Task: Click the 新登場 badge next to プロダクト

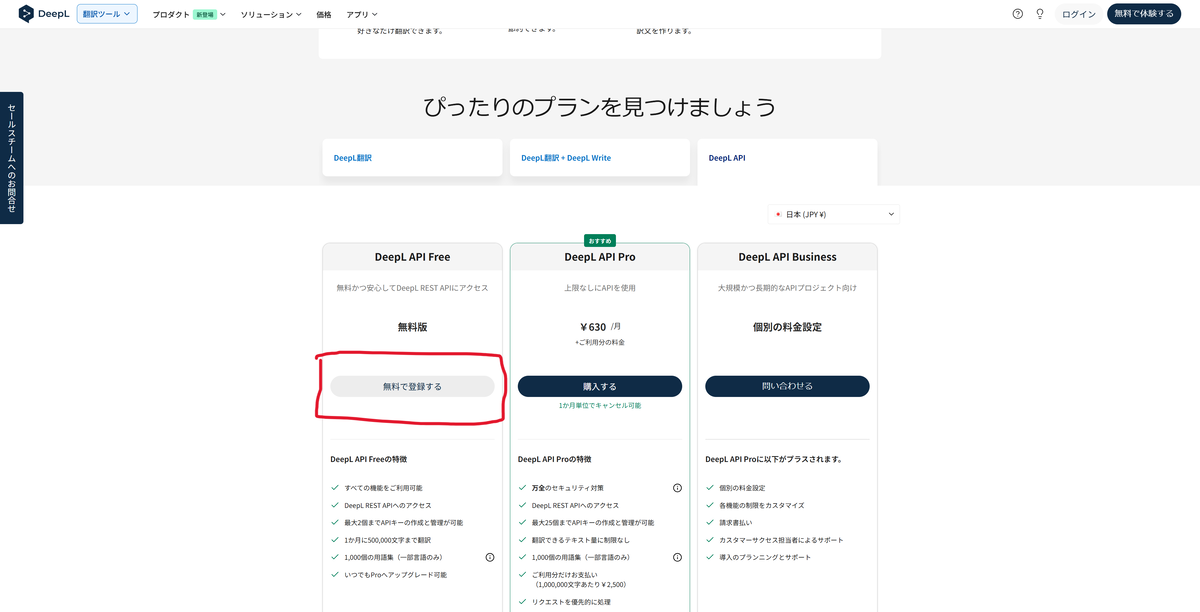Action: pos(204,15)
